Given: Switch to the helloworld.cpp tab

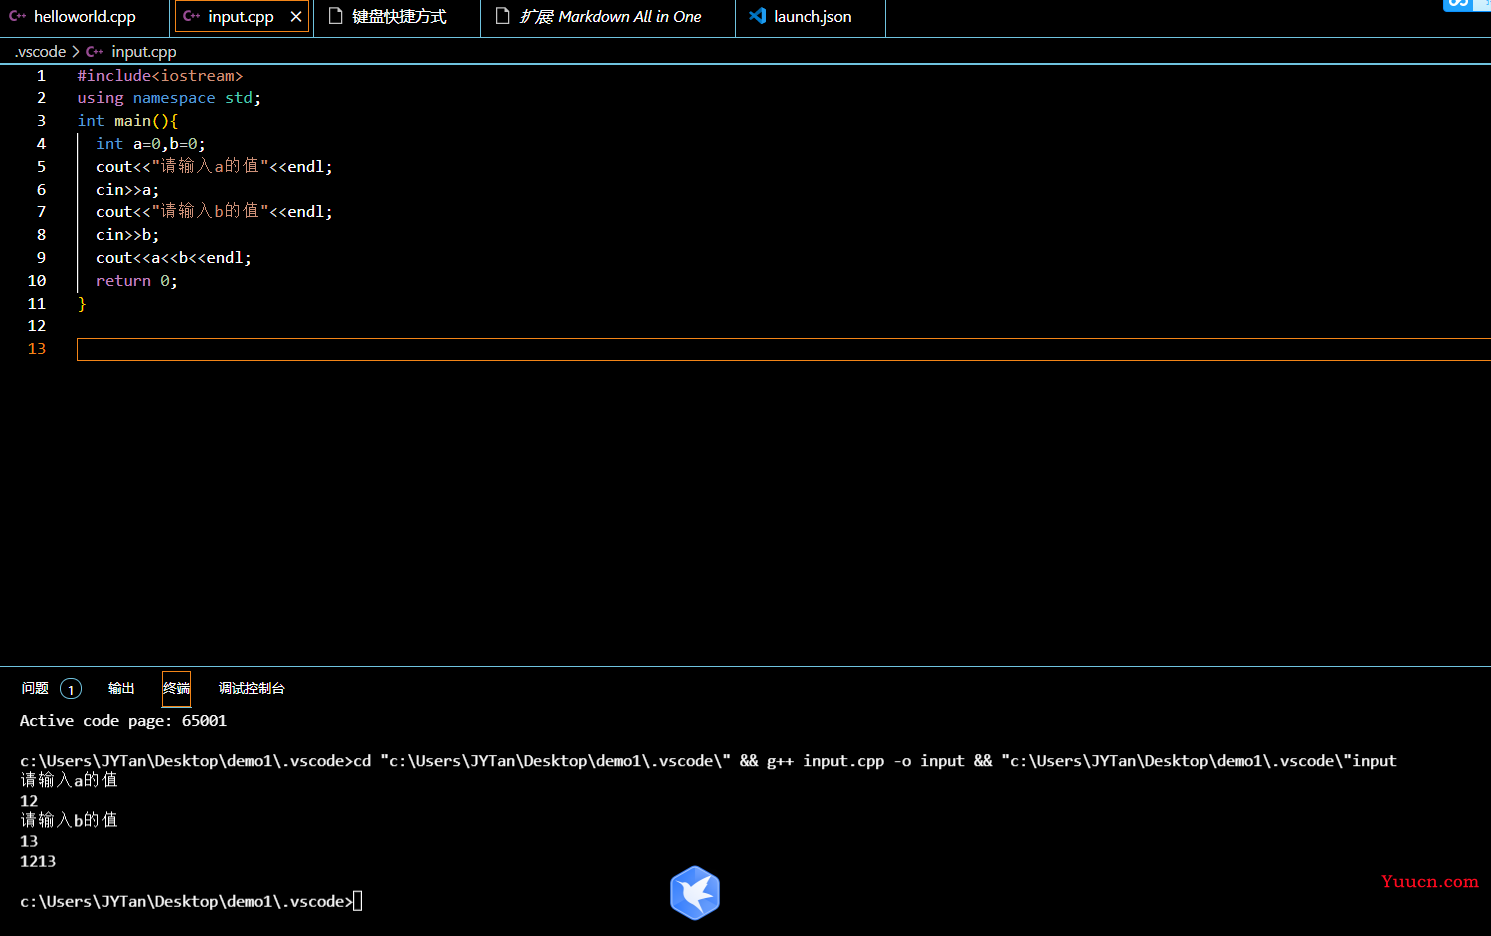Looking at the screenshot, I should pos(84,17).
